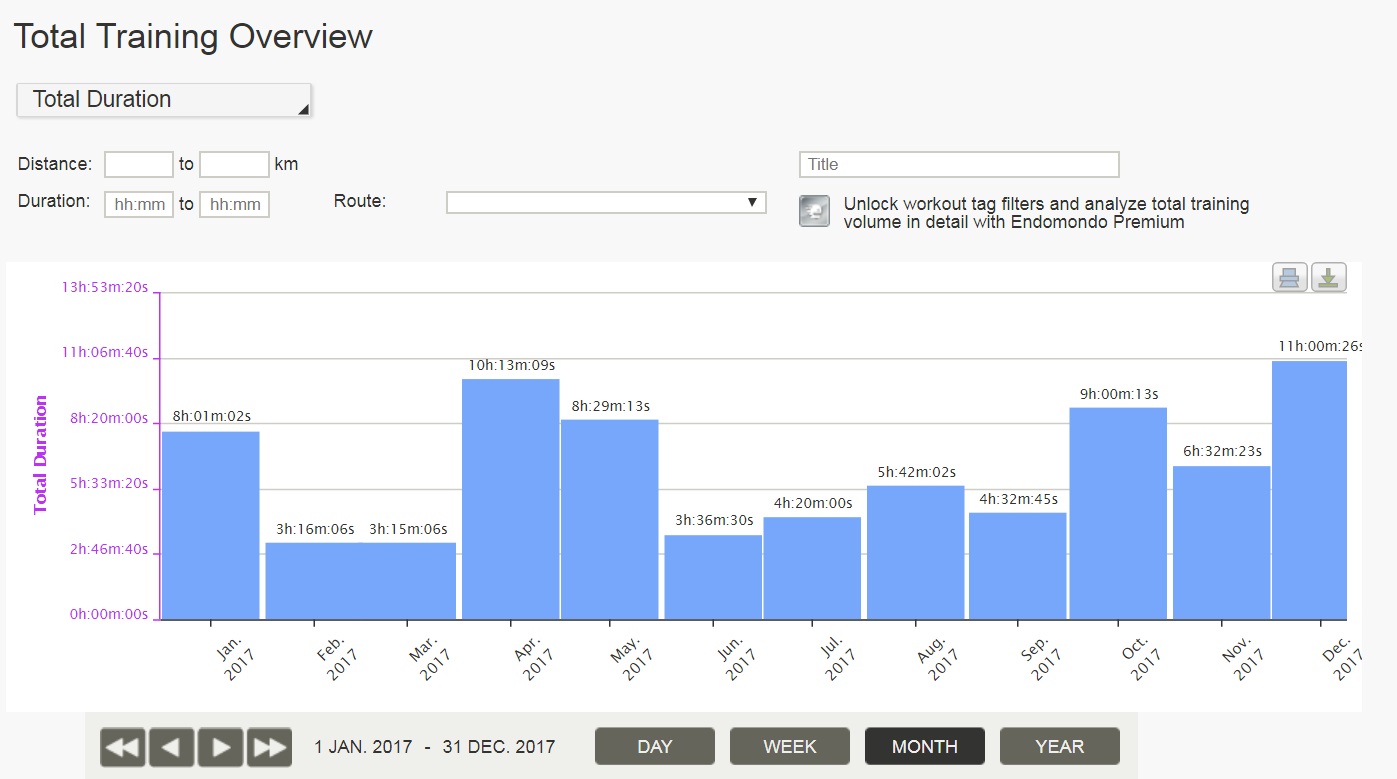
Task: Click the Sep. 2017 bar
Action: [1018, 566]
